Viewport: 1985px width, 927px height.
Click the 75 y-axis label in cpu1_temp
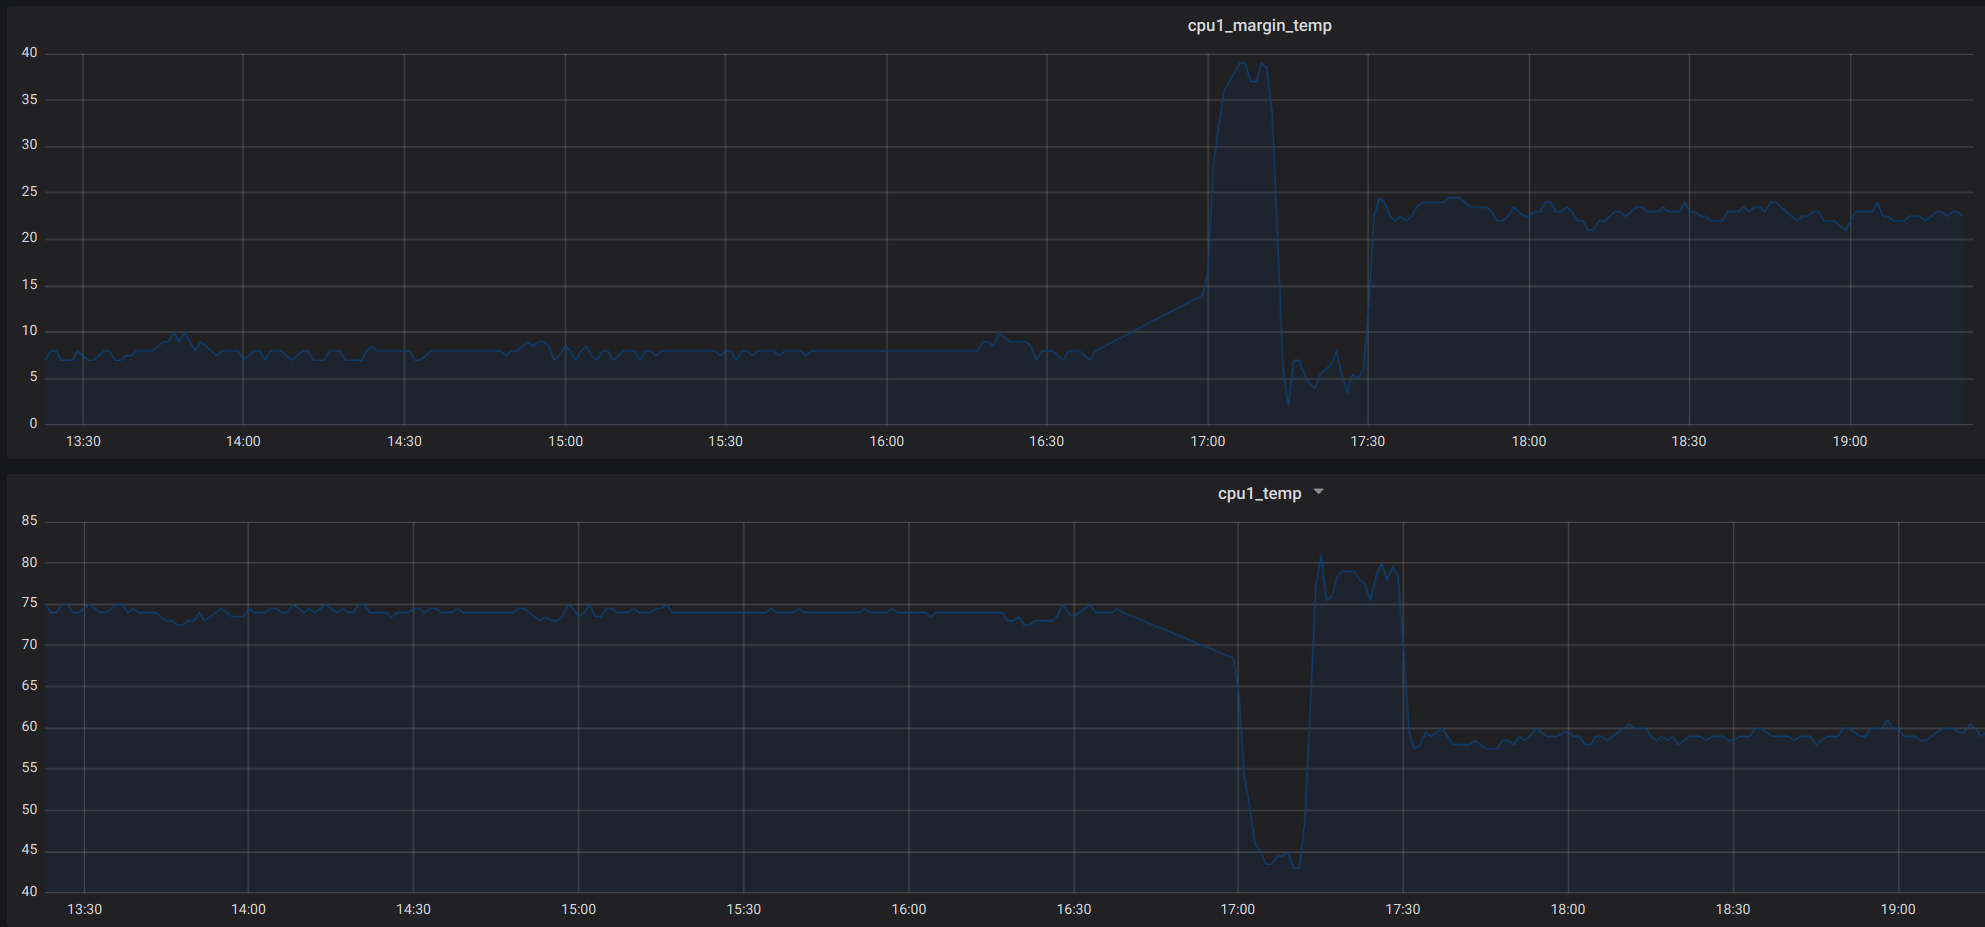coord(29,603)
